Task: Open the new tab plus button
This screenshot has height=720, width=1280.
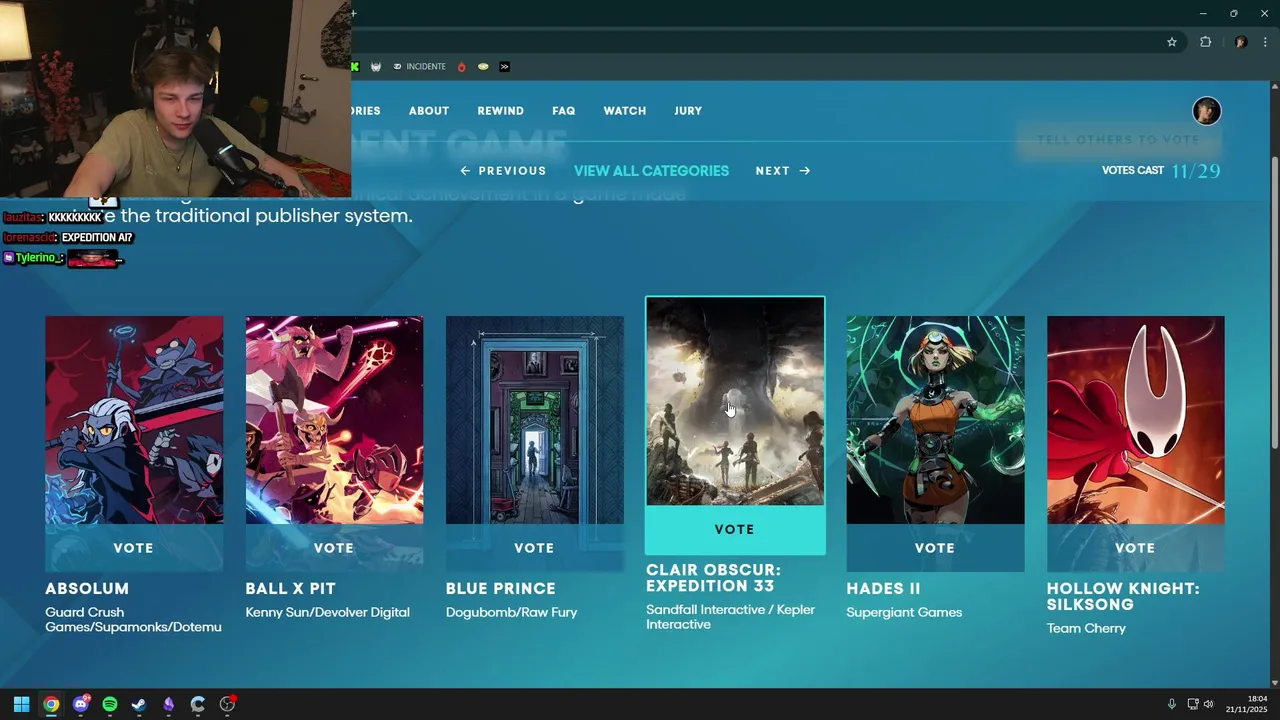Action: point(354,13)
